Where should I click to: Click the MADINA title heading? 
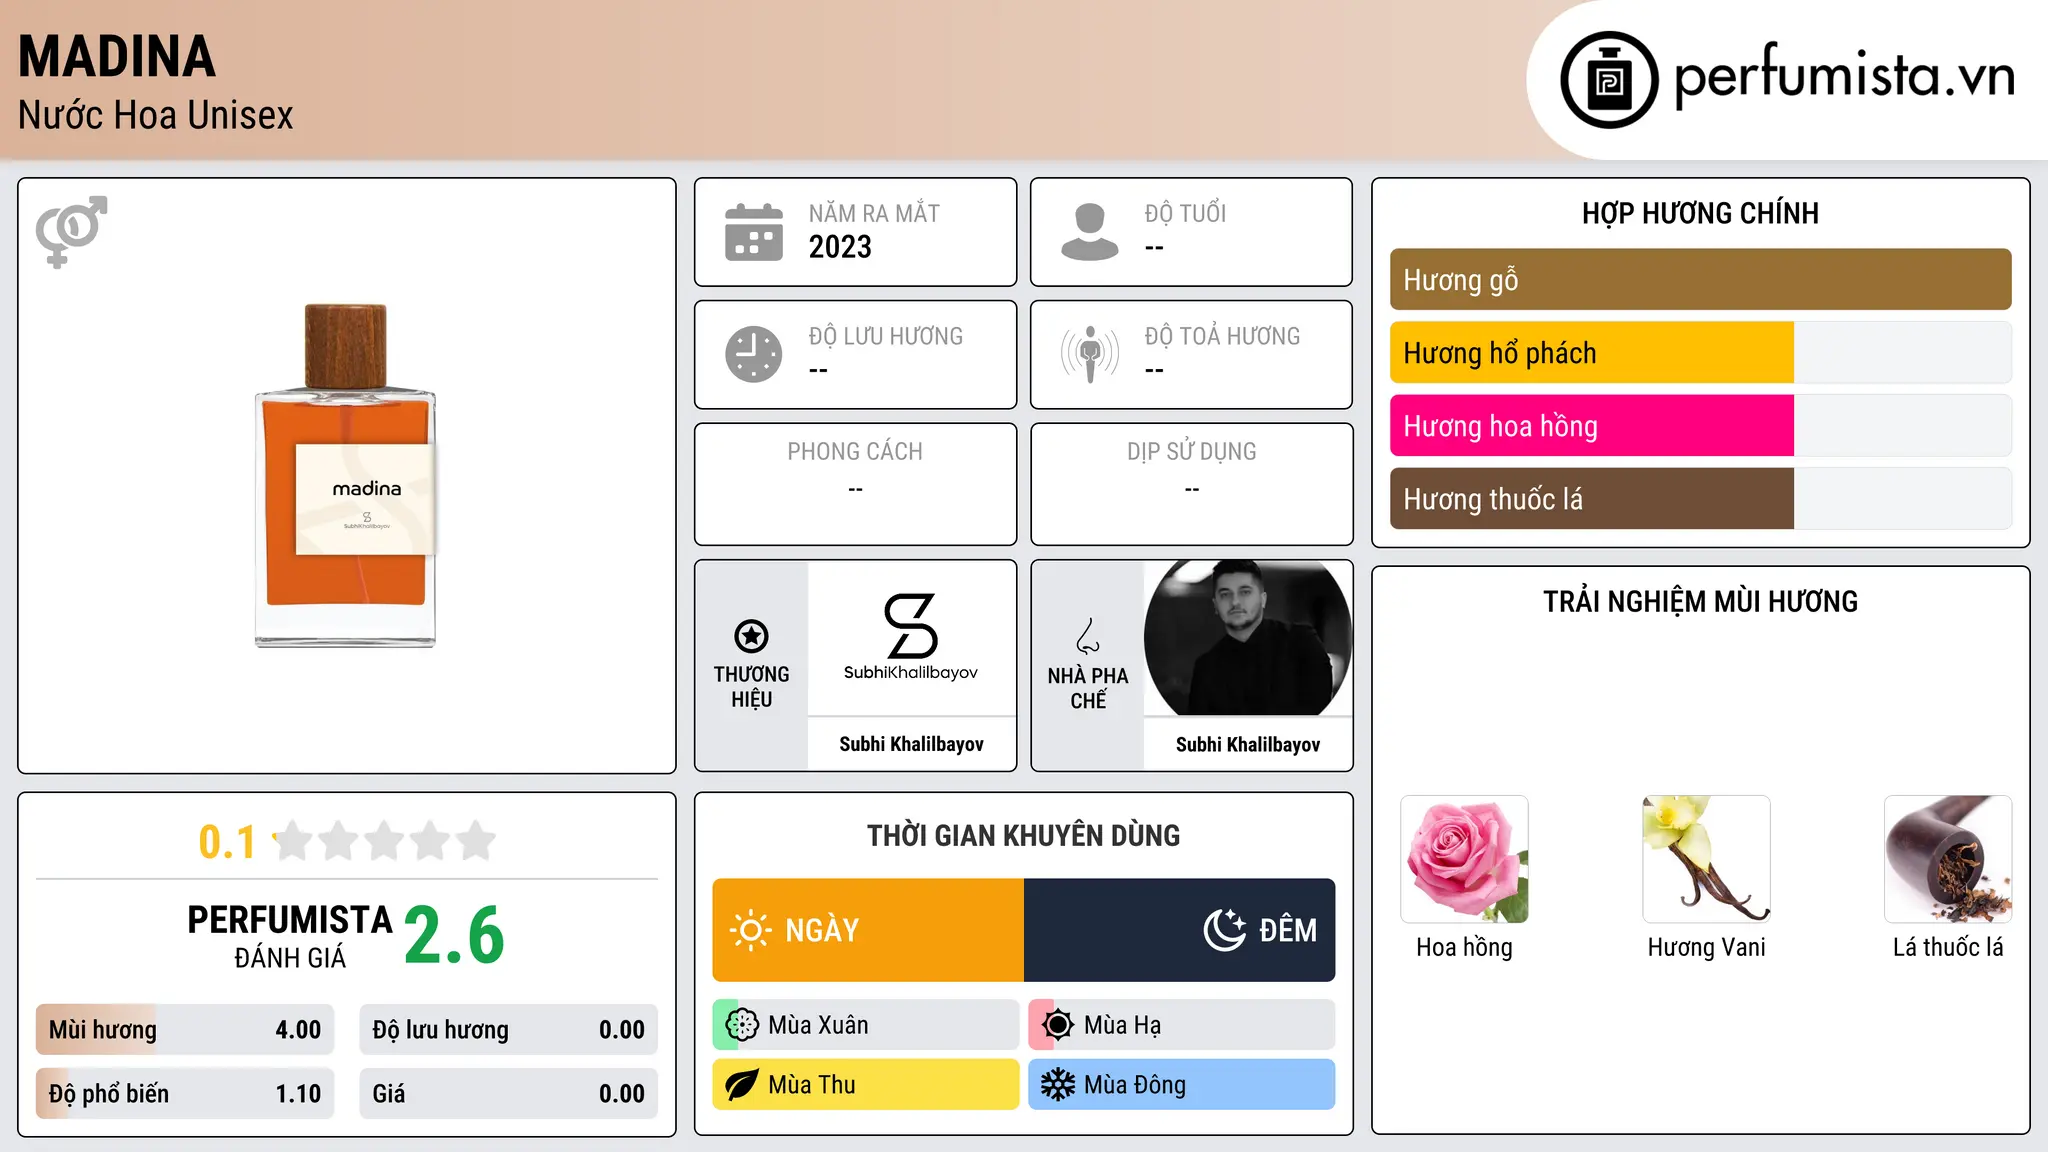coord(117,57)
